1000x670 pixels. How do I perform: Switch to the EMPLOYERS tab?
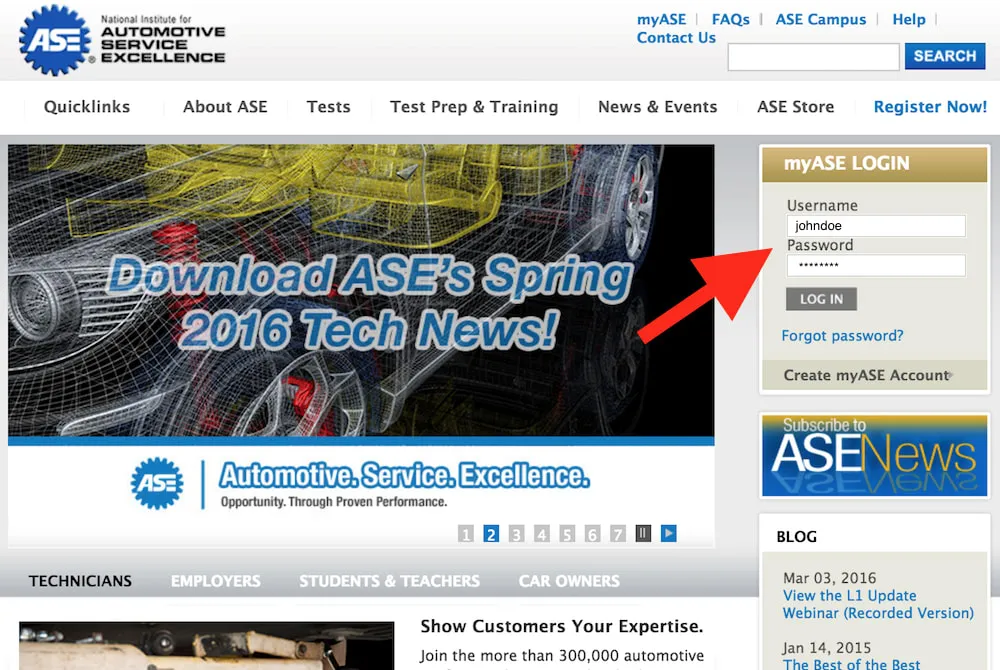click(x=215, y=581)
